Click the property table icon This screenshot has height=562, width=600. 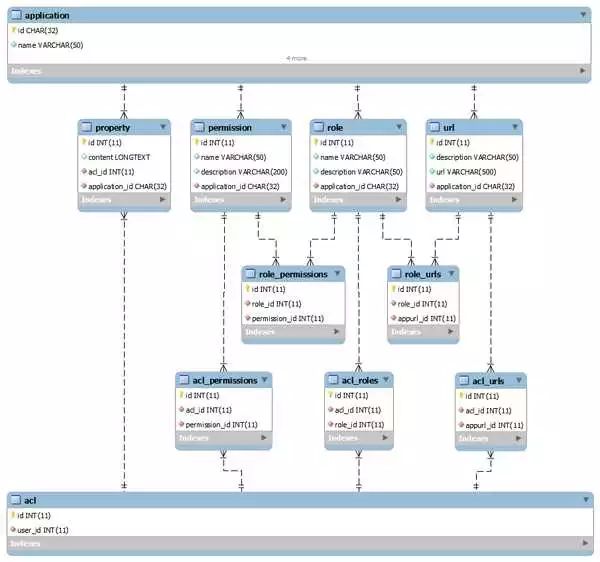coord(86,127)
